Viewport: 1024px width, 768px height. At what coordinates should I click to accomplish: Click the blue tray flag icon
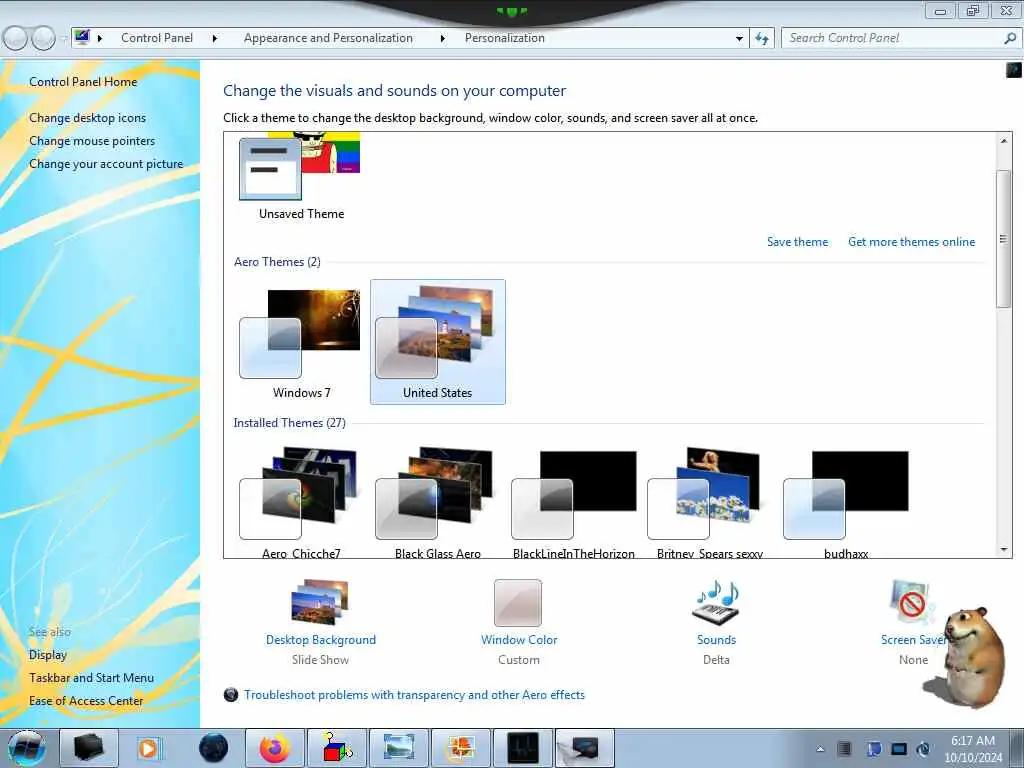pyautogui.click(x=873, y=749)
